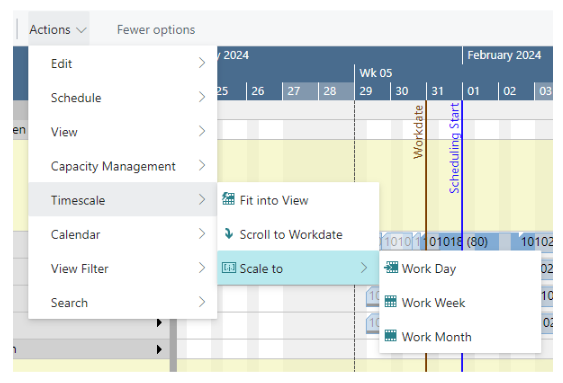Viewport: 563px width, 383px height.
Task: Click the Scale to icon
Action: tap(229, 268)
